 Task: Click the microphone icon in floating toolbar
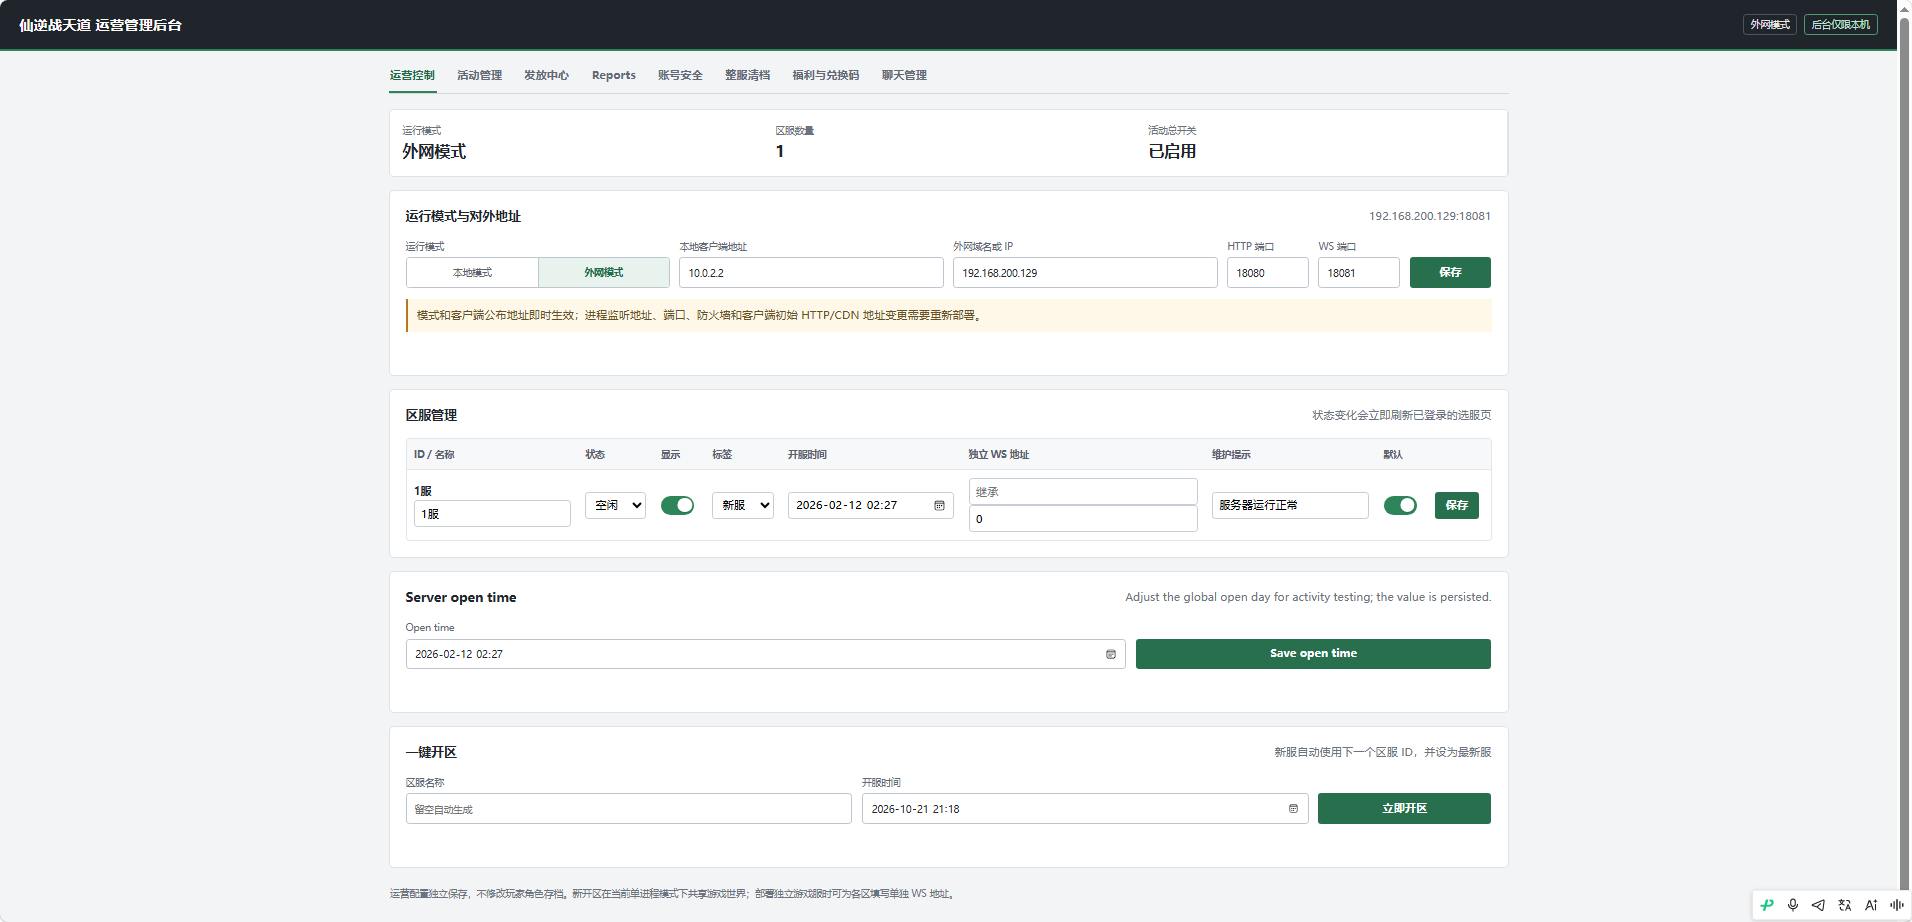(x=1793, y=905)
